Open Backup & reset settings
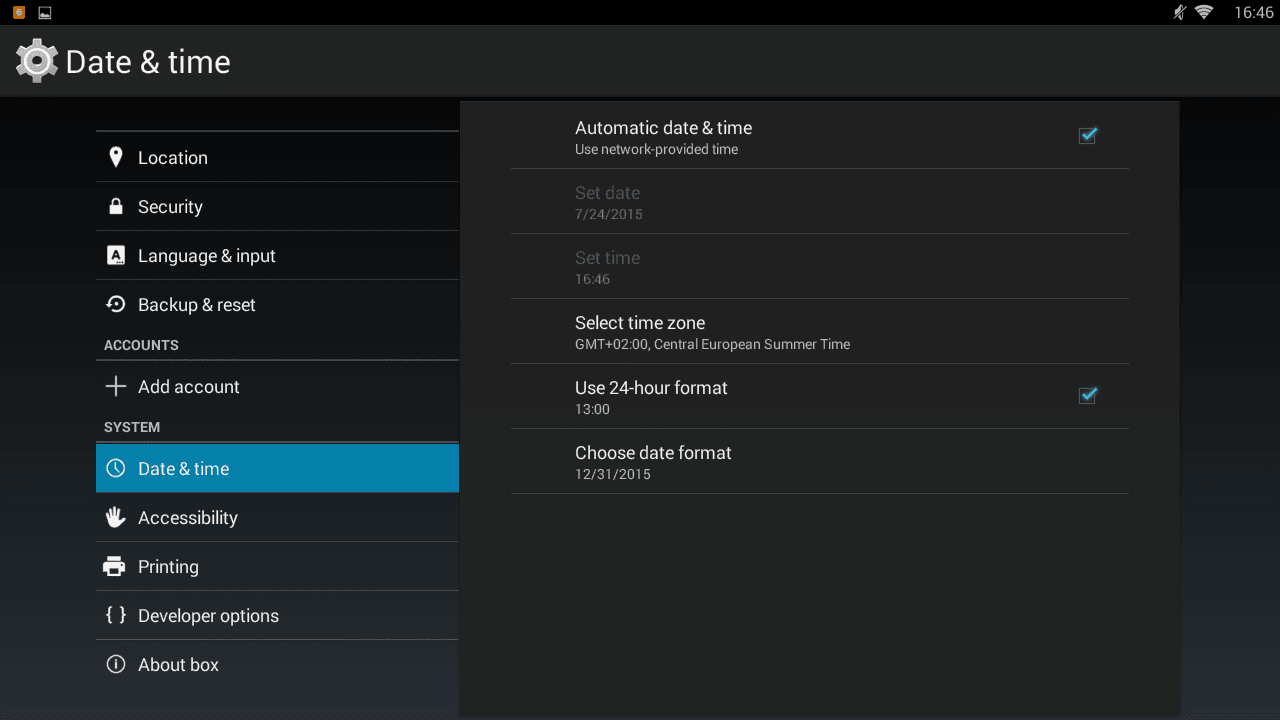The image size is (1280, 720). click(x=277, y=304)
